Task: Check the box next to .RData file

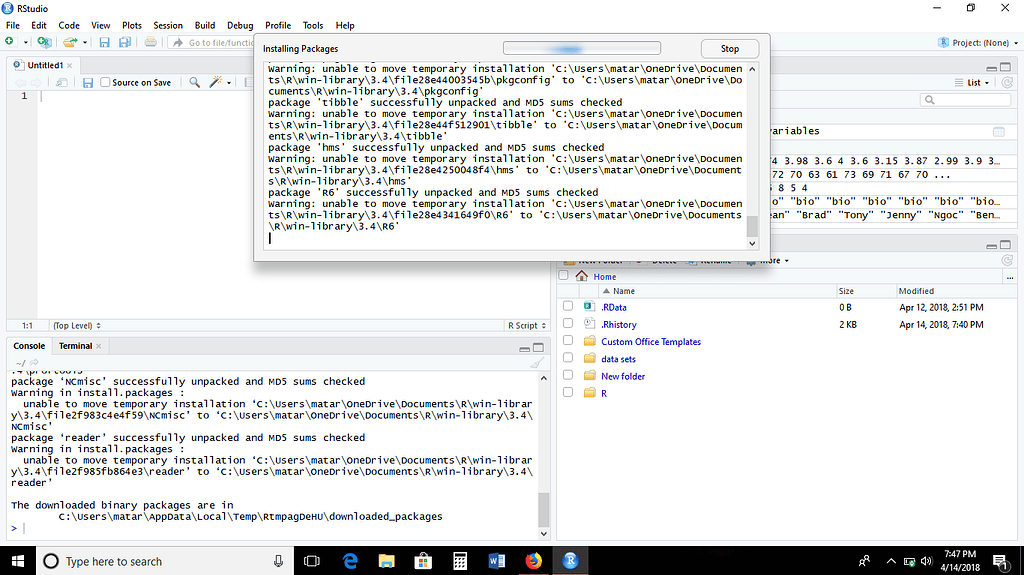Action: point(568,306)
